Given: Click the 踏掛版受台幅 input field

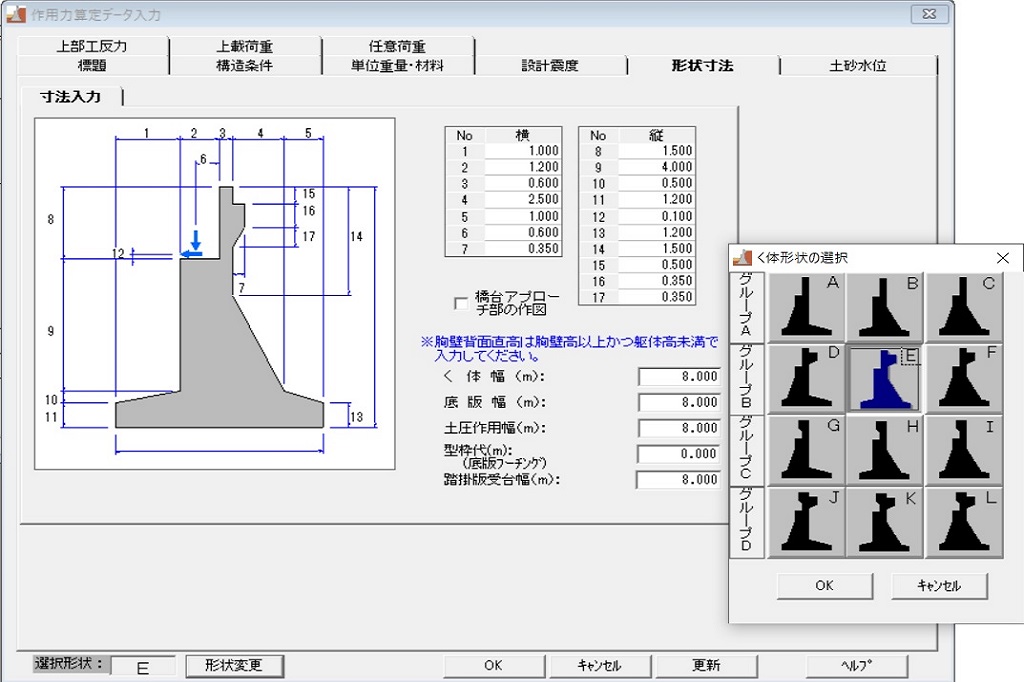Looking at the screenshot, I should (x=679, y=479).
